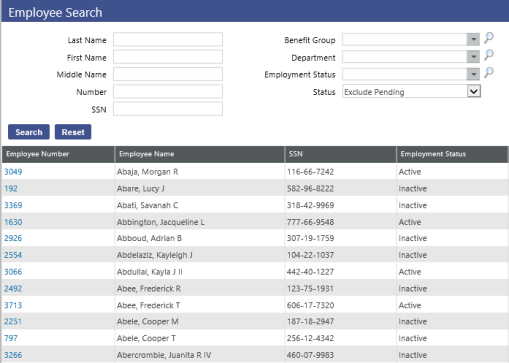Open the Department lookup magnifier icon
The height and width of the screenshot is (363, 509).
[x=489, y=55]
